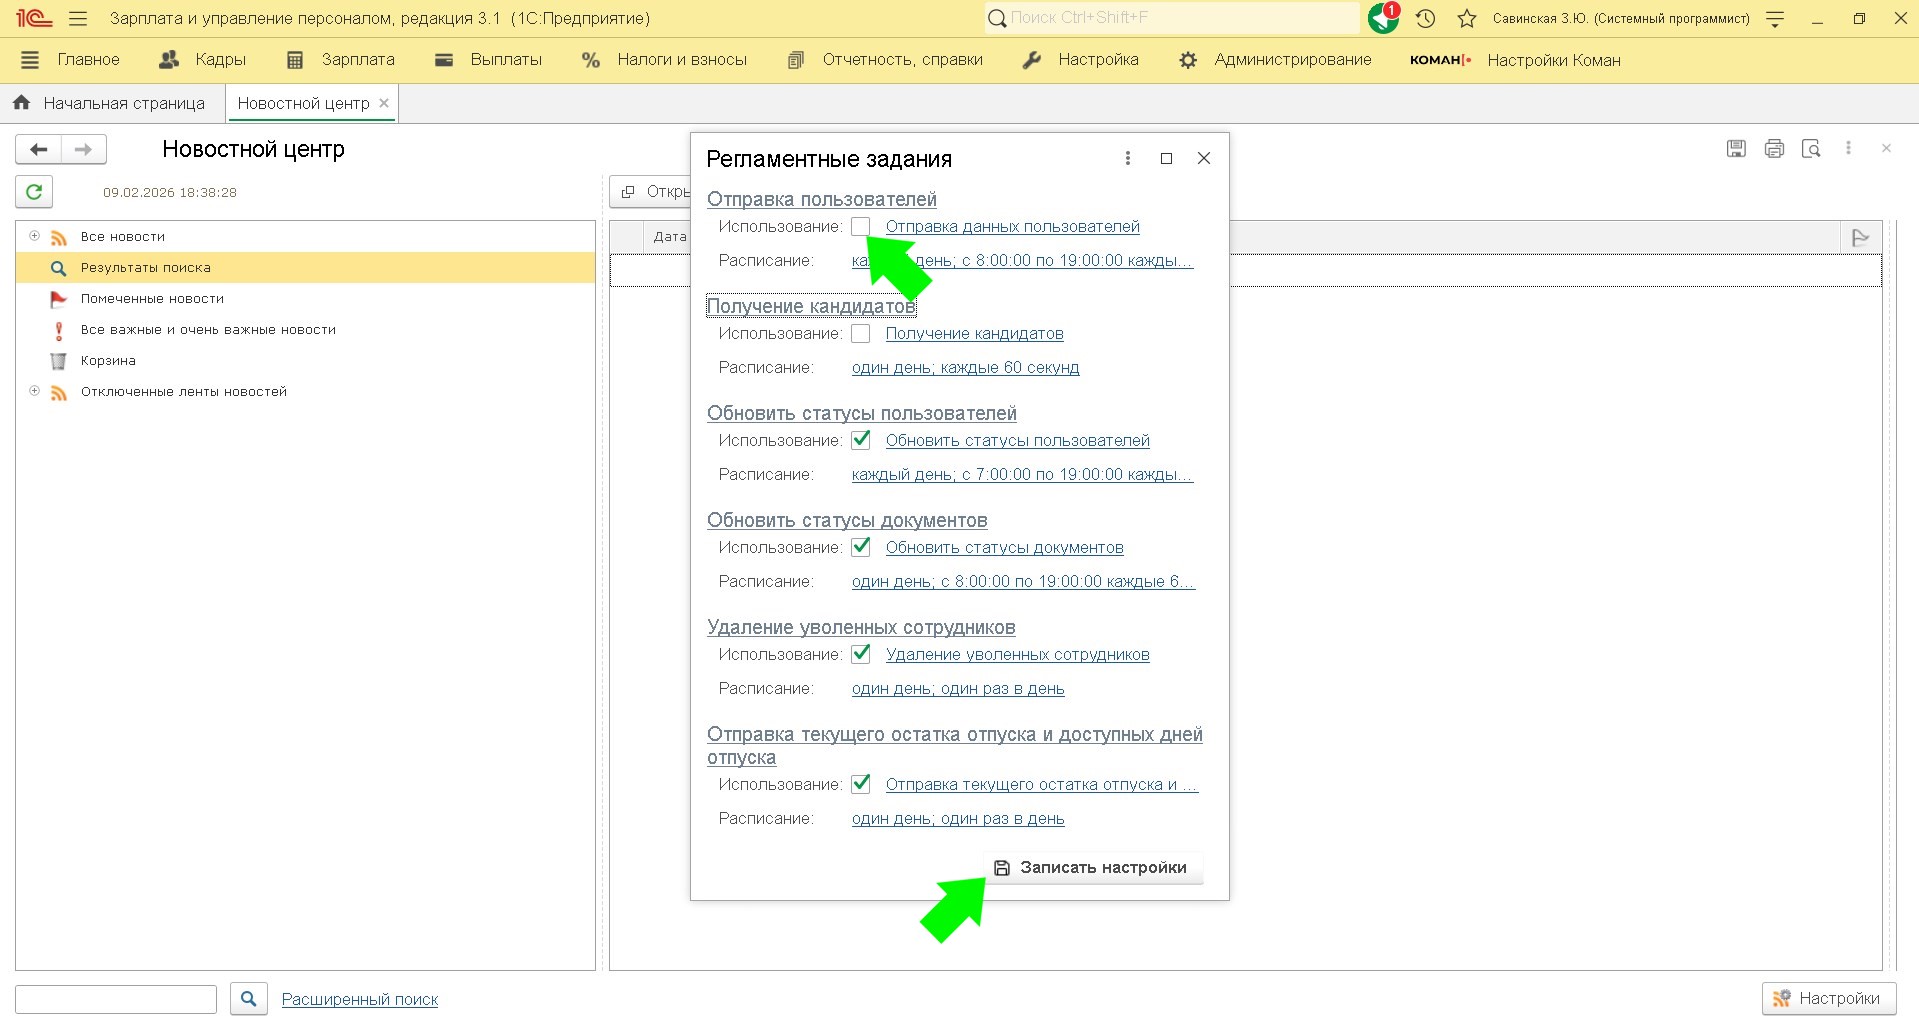Image resolution: width=1919 pixels, height=1032 pixels.
Task: Click the notification bell with badge
Action: (1384, 18)
